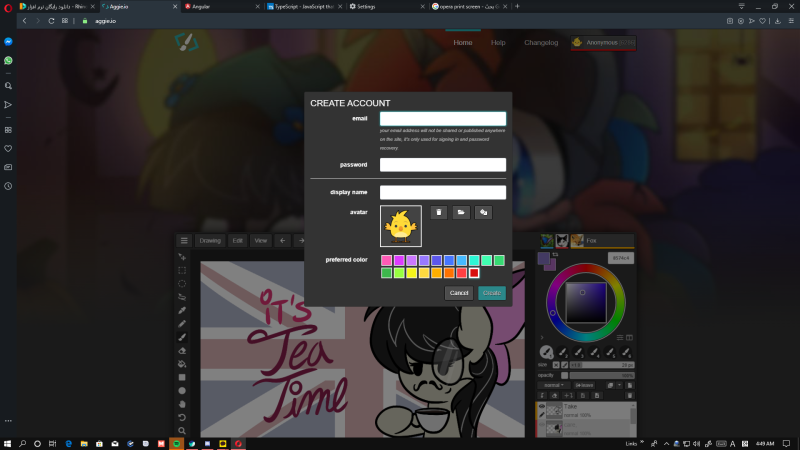Open WhatsApp in Opera sidebar
800x450 pixels.
(x=8, y=60)
